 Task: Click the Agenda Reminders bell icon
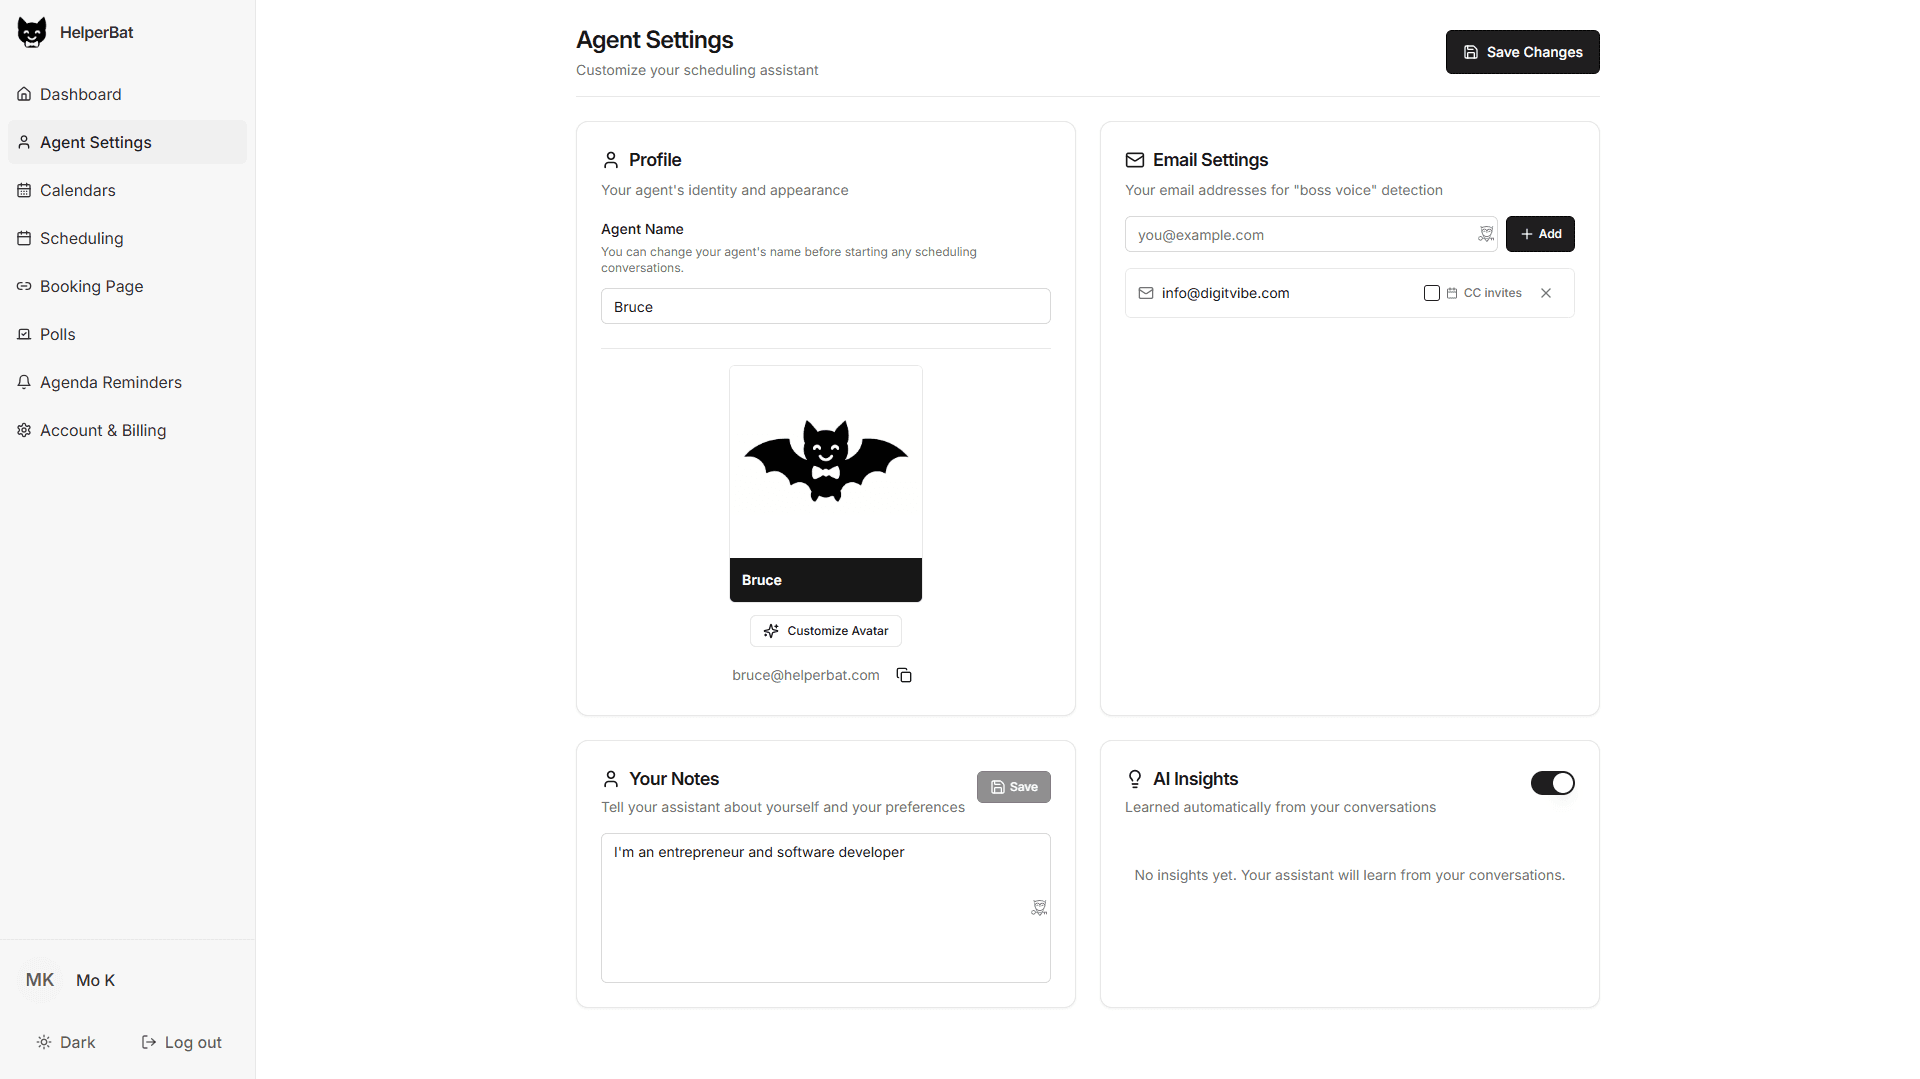(x=24, y=382)
